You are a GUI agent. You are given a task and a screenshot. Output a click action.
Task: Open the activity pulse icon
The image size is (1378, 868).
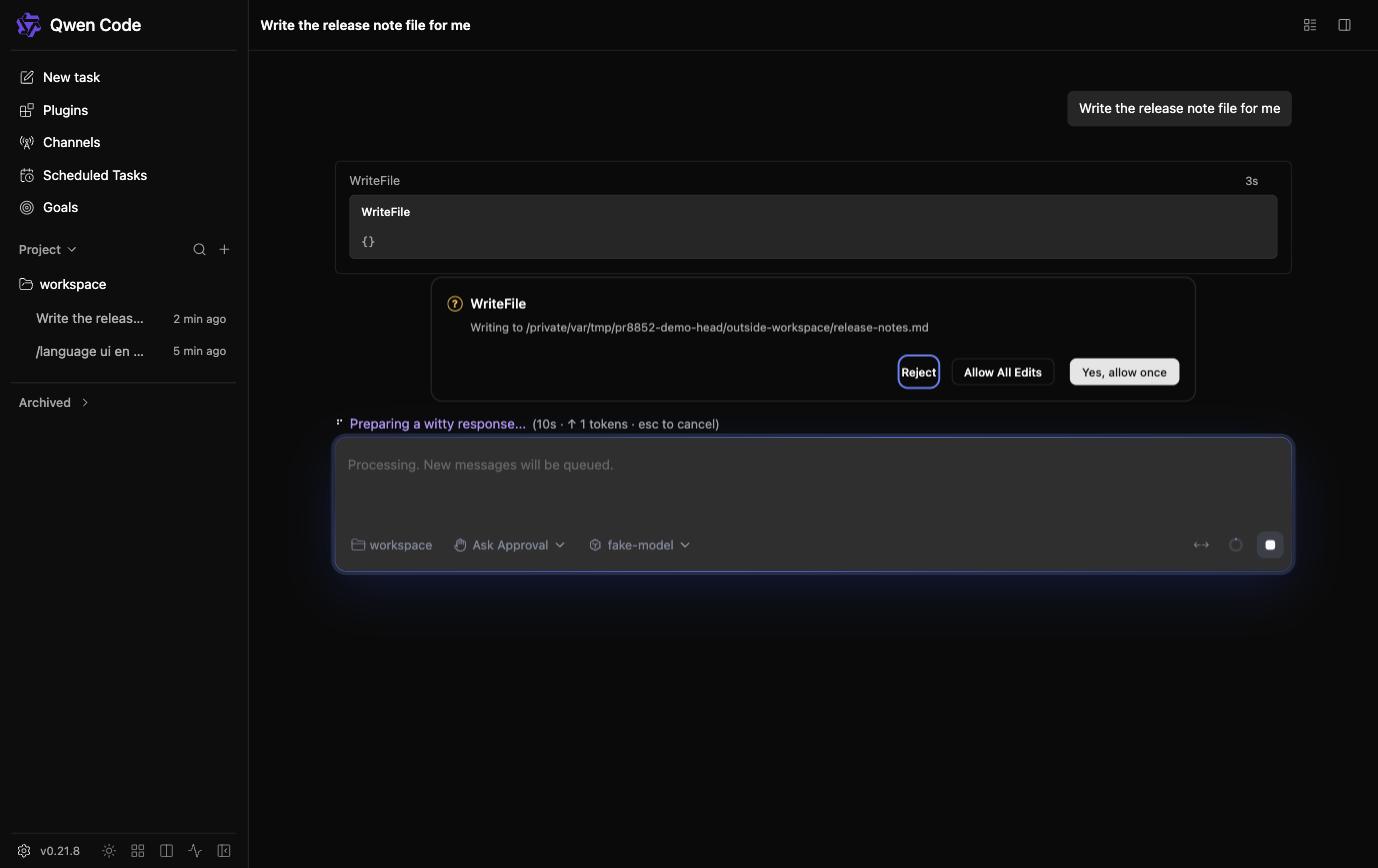195,851
